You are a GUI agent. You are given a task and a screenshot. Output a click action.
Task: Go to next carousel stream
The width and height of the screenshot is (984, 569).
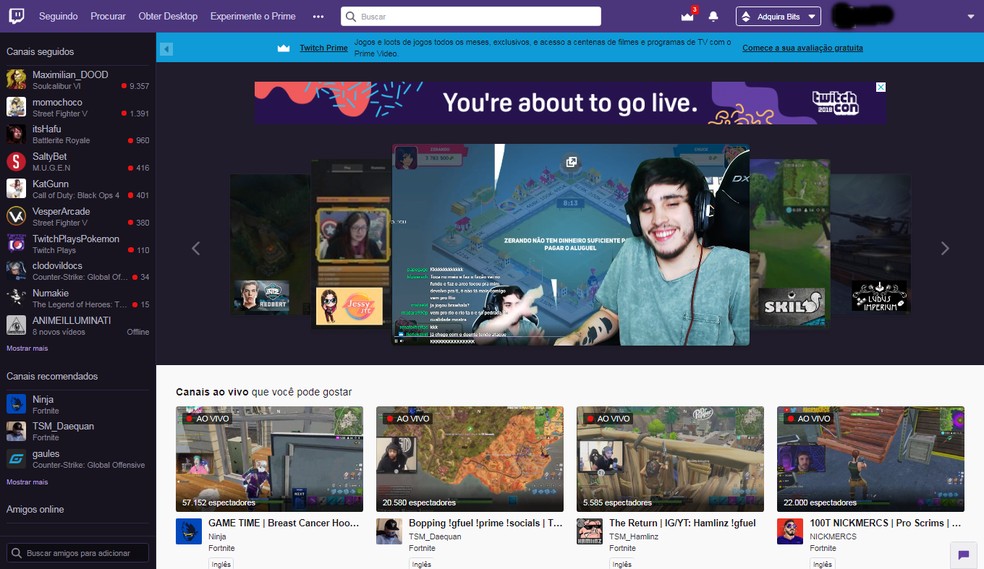[944, 248]
